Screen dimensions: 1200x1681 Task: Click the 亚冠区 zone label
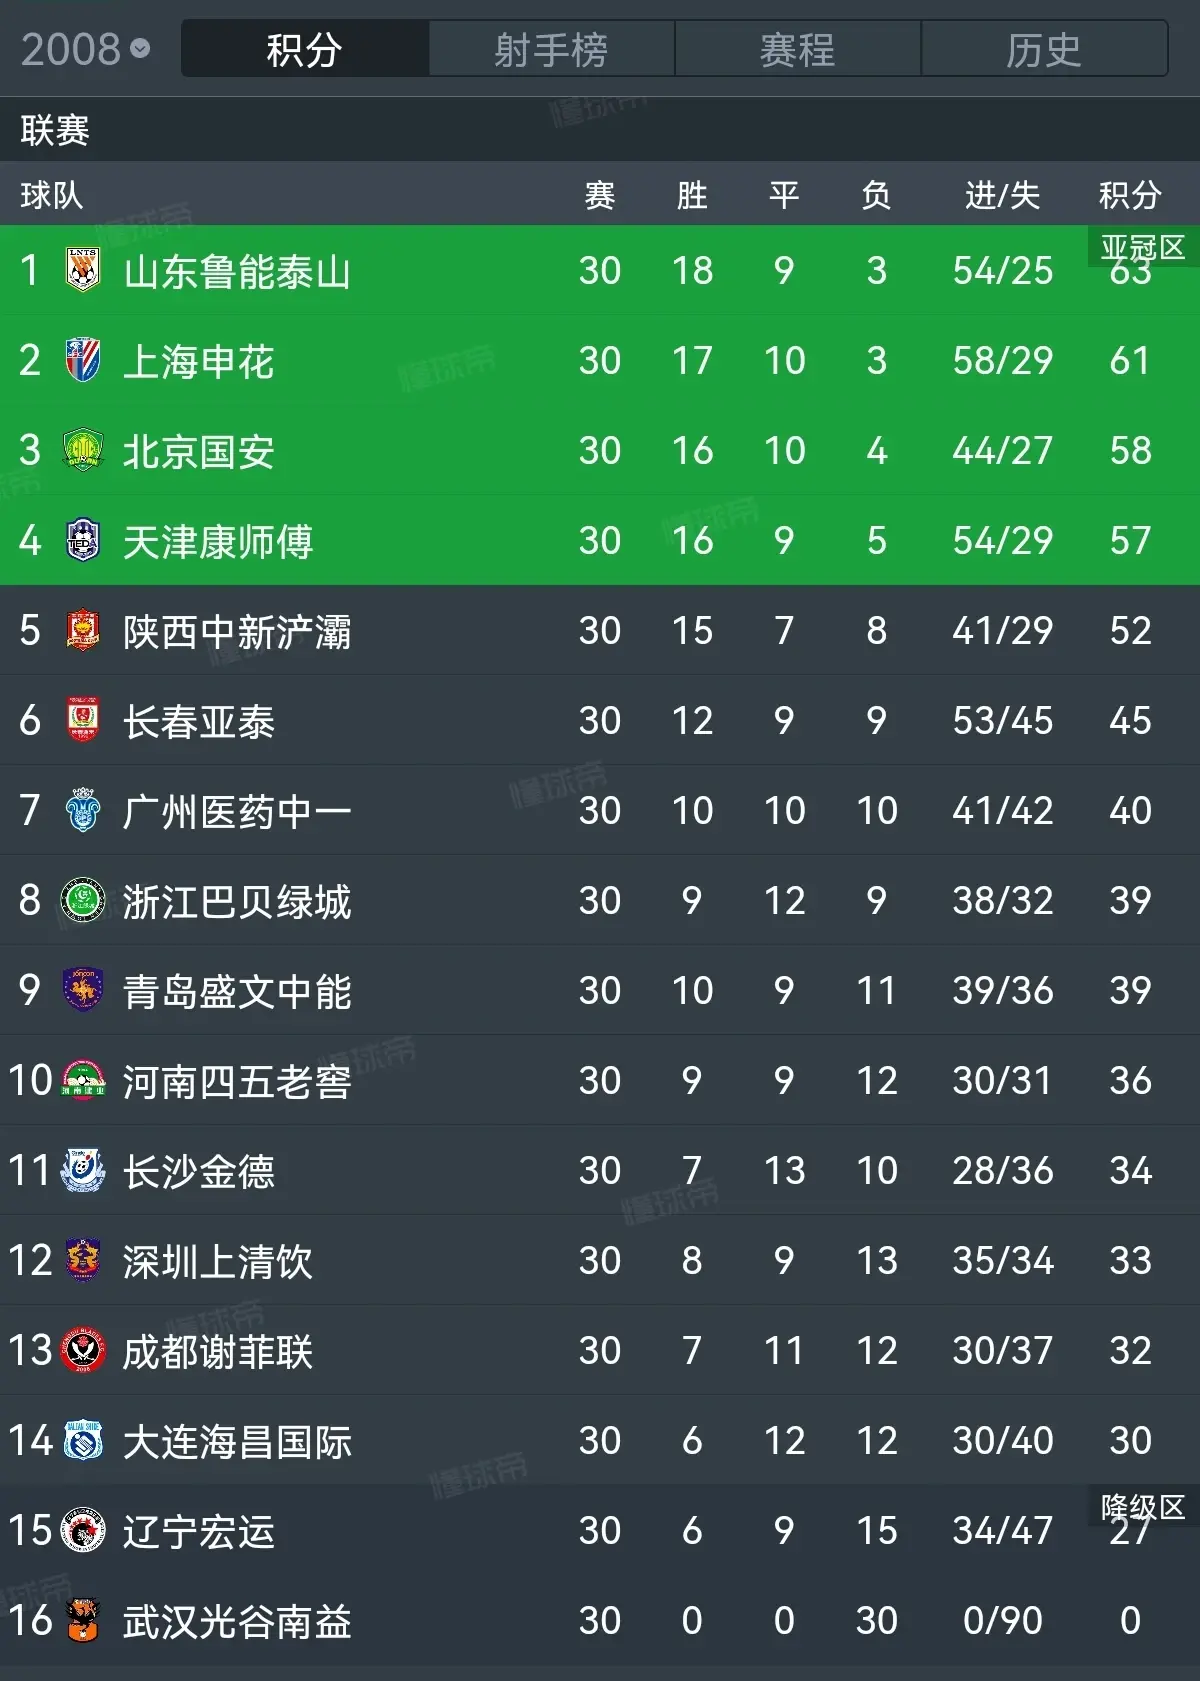1143,246
